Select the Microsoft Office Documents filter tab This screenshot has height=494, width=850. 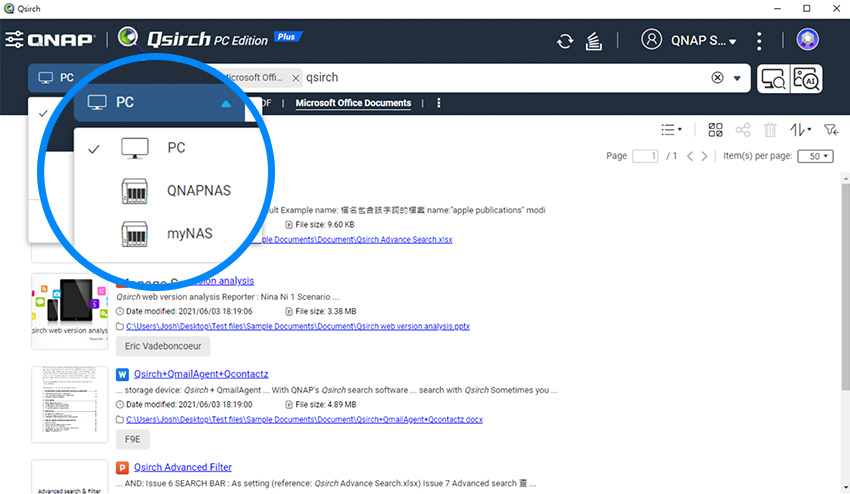(353, 103)
